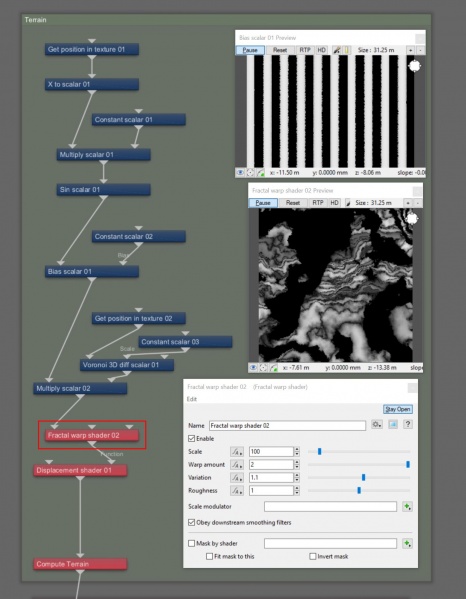Image resolution: width=466 pixels, height=599 pixels.
Task: Click curve icon in Fractal warp Preview footer
Action: (x=273, y=368)
